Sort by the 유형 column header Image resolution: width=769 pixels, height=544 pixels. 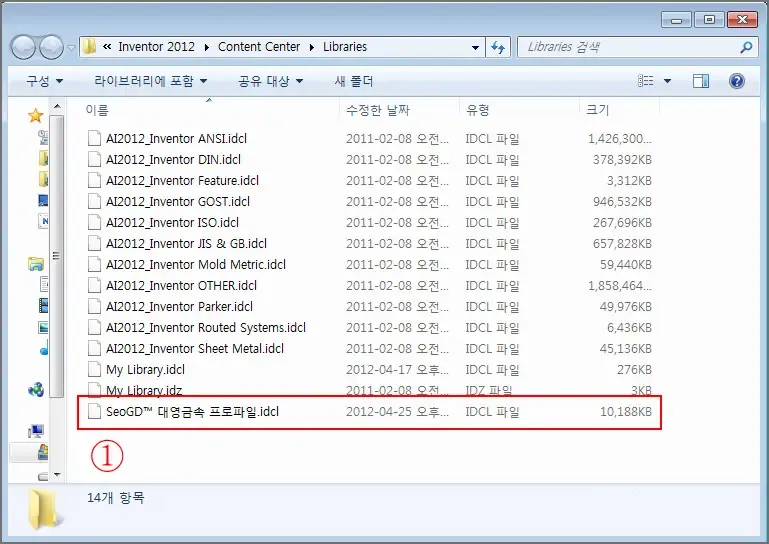click(478, 110)
